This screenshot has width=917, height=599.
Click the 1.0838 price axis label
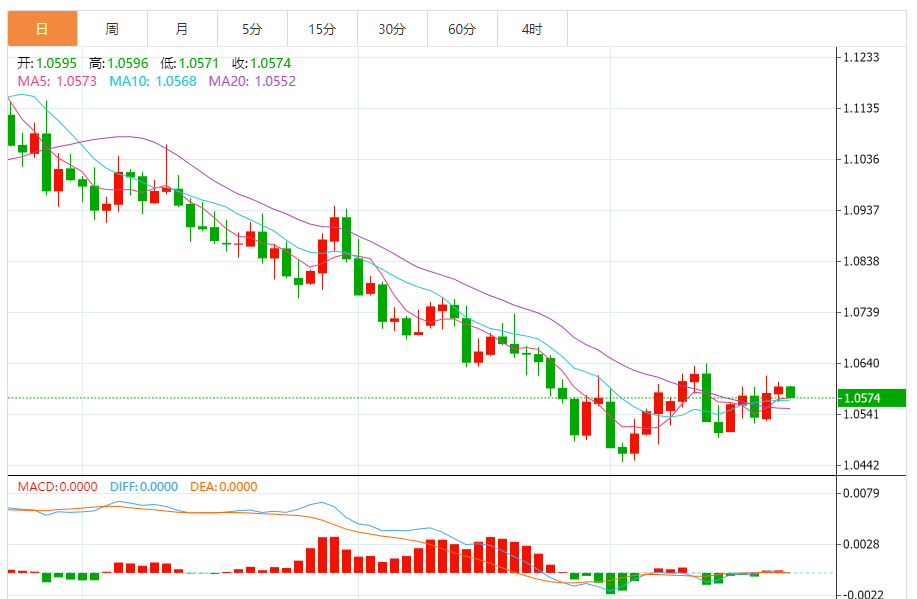[x=861, y=261]
